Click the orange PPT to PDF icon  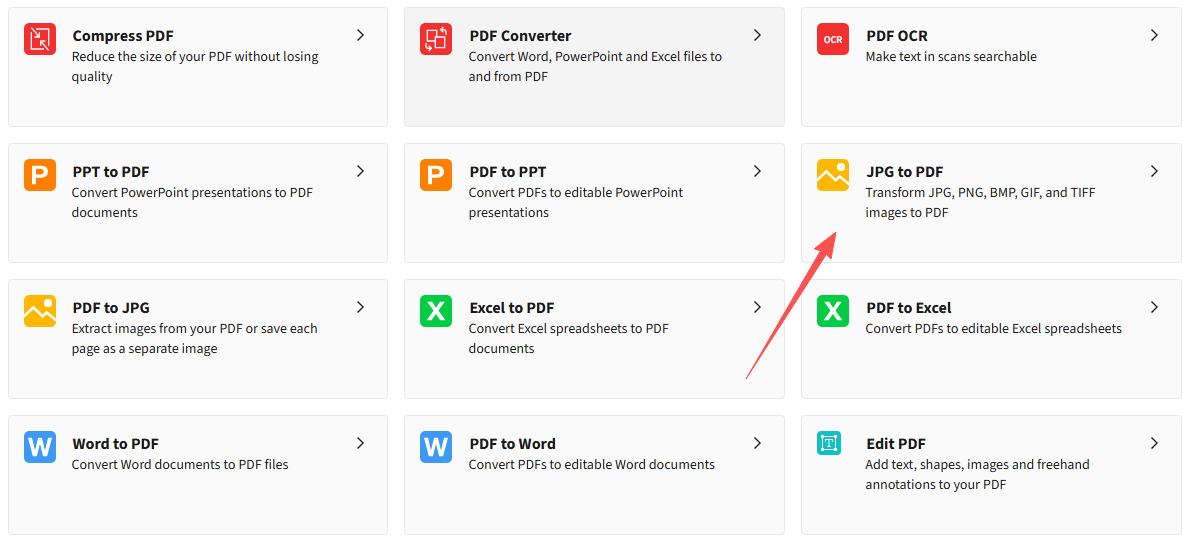pos(39,175)
